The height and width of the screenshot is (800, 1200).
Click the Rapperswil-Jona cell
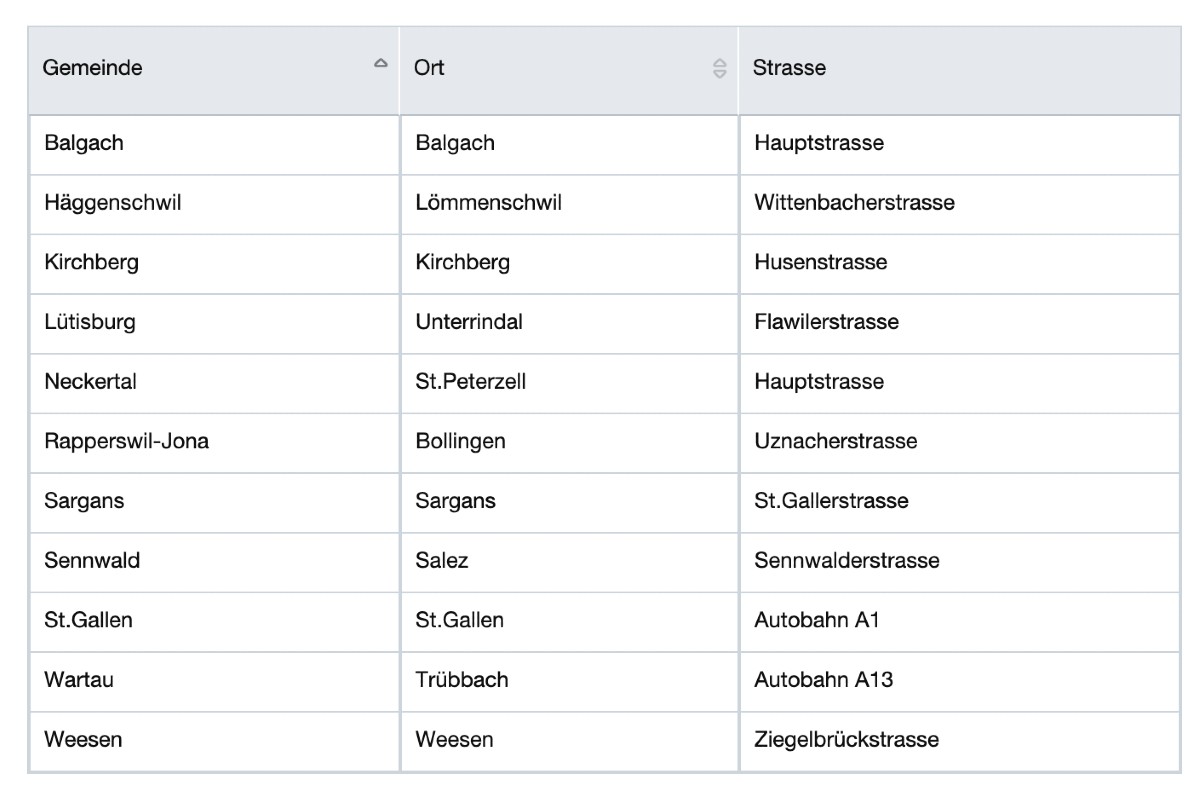(127, 441)
